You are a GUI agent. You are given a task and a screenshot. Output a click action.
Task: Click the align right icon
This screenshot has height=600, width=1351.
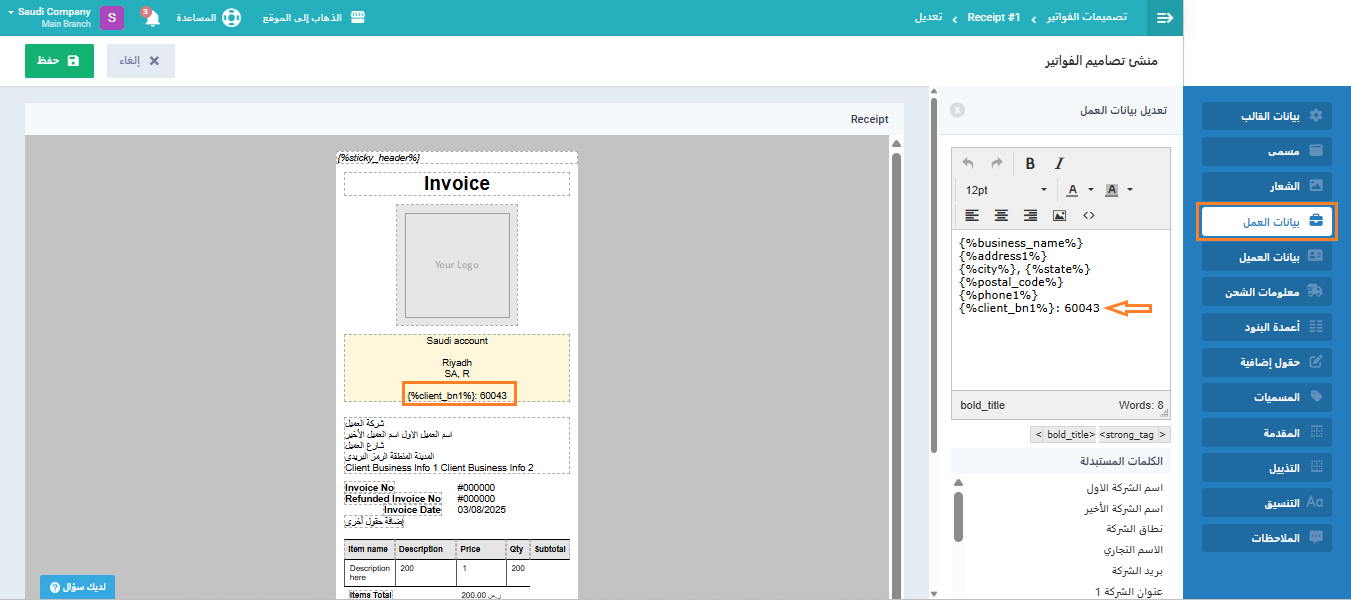[1030, 215]
